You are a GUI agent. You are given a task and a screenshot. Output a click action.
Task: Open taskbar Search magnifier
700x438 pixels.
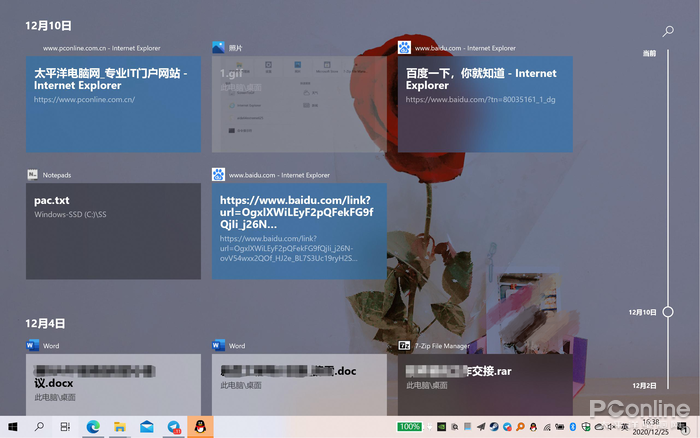coord(39,427)
